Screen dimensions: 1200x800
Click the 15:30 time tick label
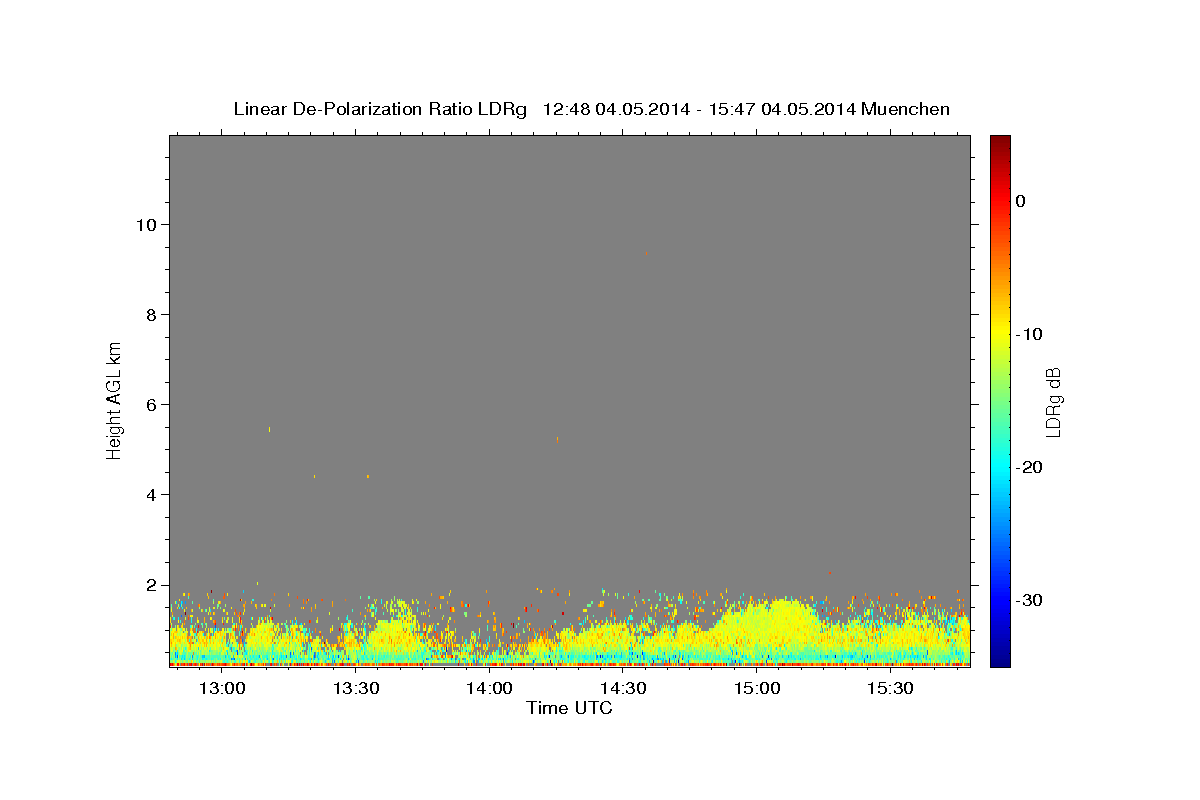pos(890,689)
